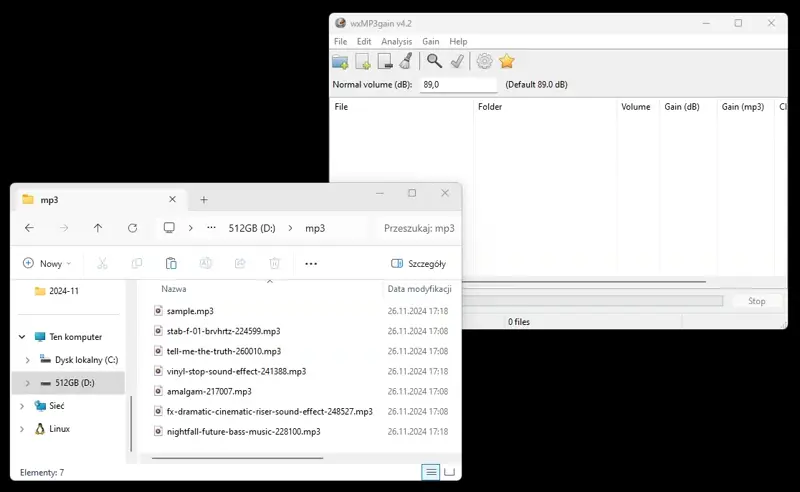The width and height of the screenshot is (800, 492).
Task: Refresh the mp3 folder view
Action: [x=133, y=228]
